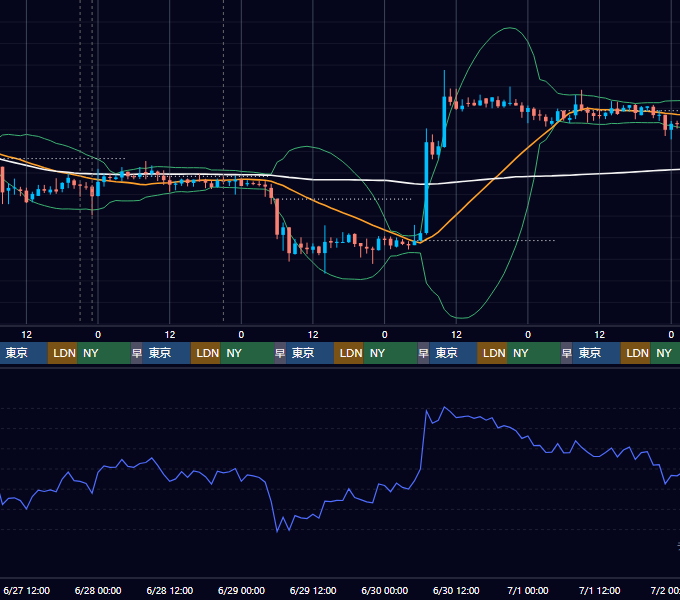Select the 6/29 00:00 date label
This screenshot has width=680, height=600.
click(241, 590)
